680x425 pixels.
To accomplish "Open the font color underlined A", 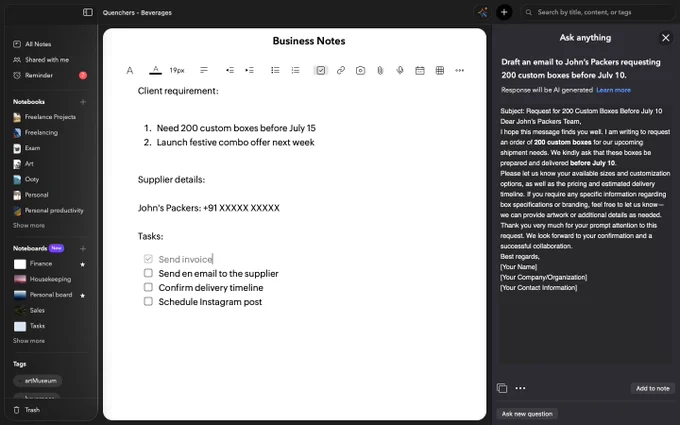I will pyautogui.click(x=156, y=70).
